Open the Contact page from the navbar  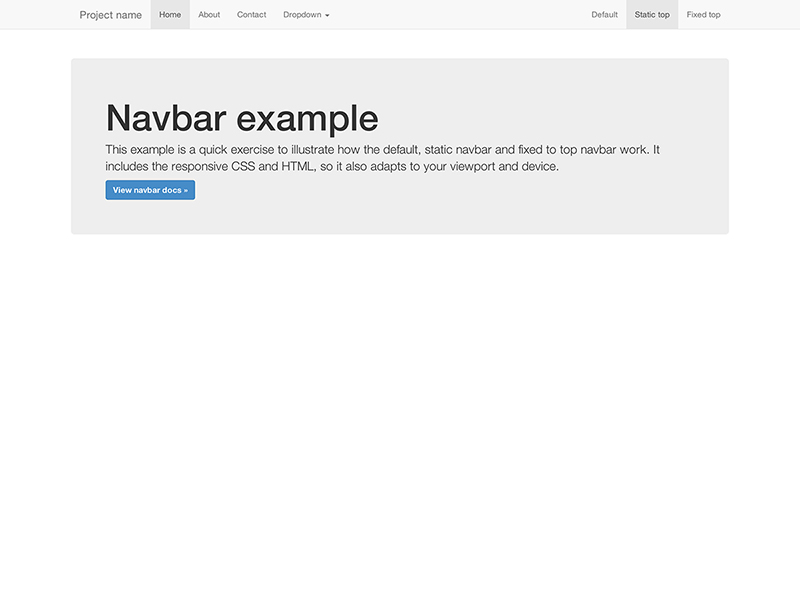[x=252, y=14]
